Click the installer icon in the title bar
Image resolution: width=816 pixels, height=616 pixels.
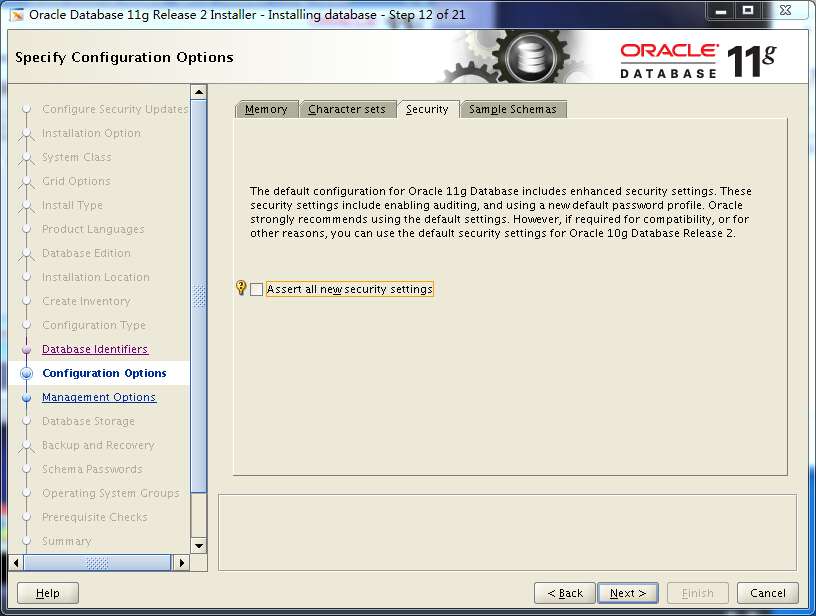pyautogui.click(x=14, y=11)
